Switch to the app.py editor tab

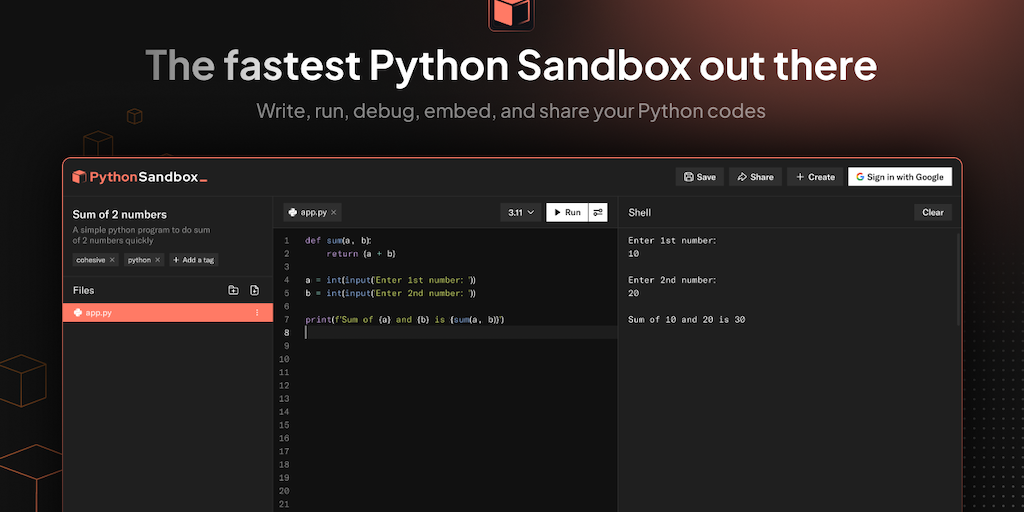[x=308, y=212]
